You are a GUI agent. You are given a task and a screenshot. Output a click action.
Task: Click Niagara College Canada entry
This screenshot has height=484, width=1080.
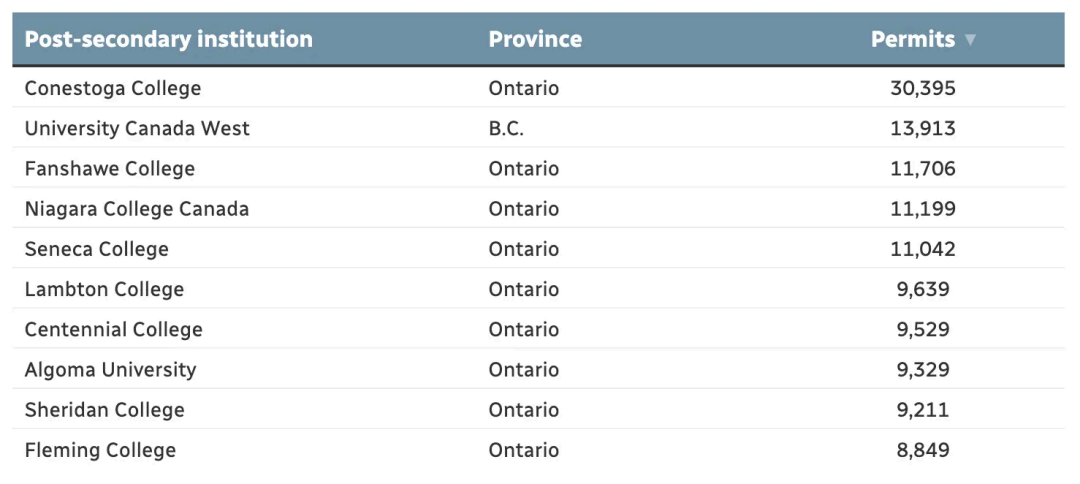click(x=137, y=209)
